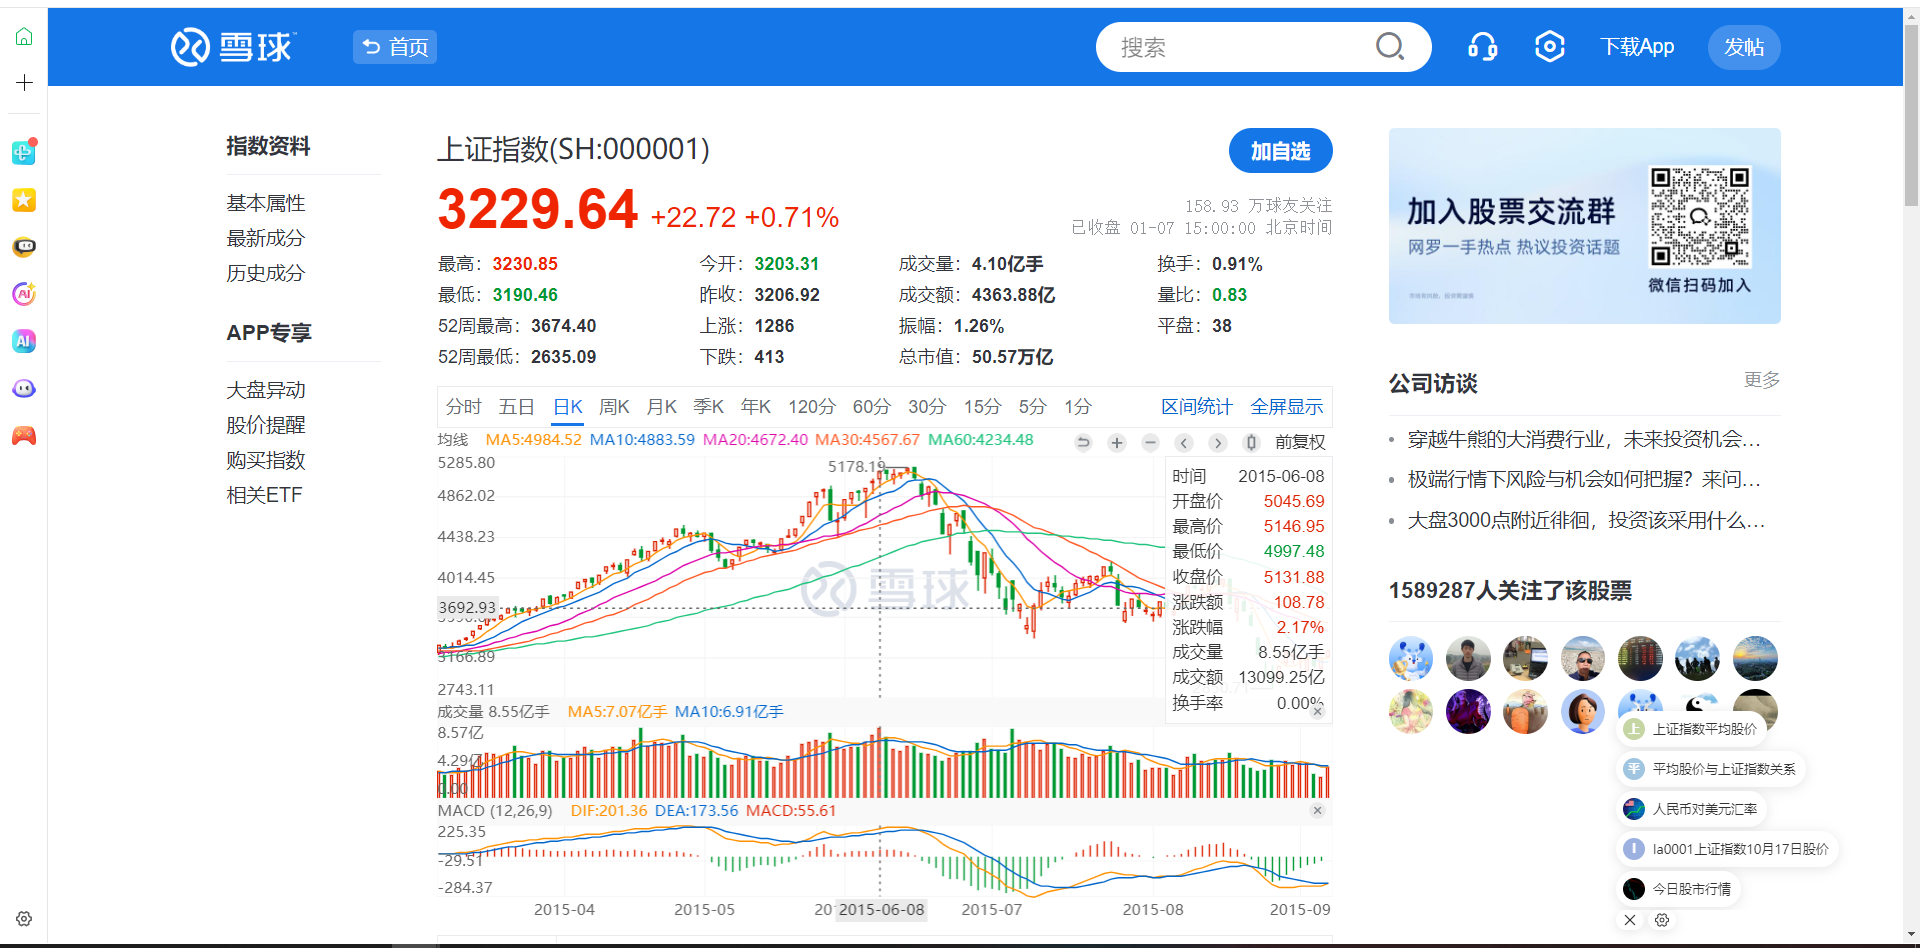Open 相关ETF in APP专享
This screenshot has height=948, width=1920.
point(265,495)
